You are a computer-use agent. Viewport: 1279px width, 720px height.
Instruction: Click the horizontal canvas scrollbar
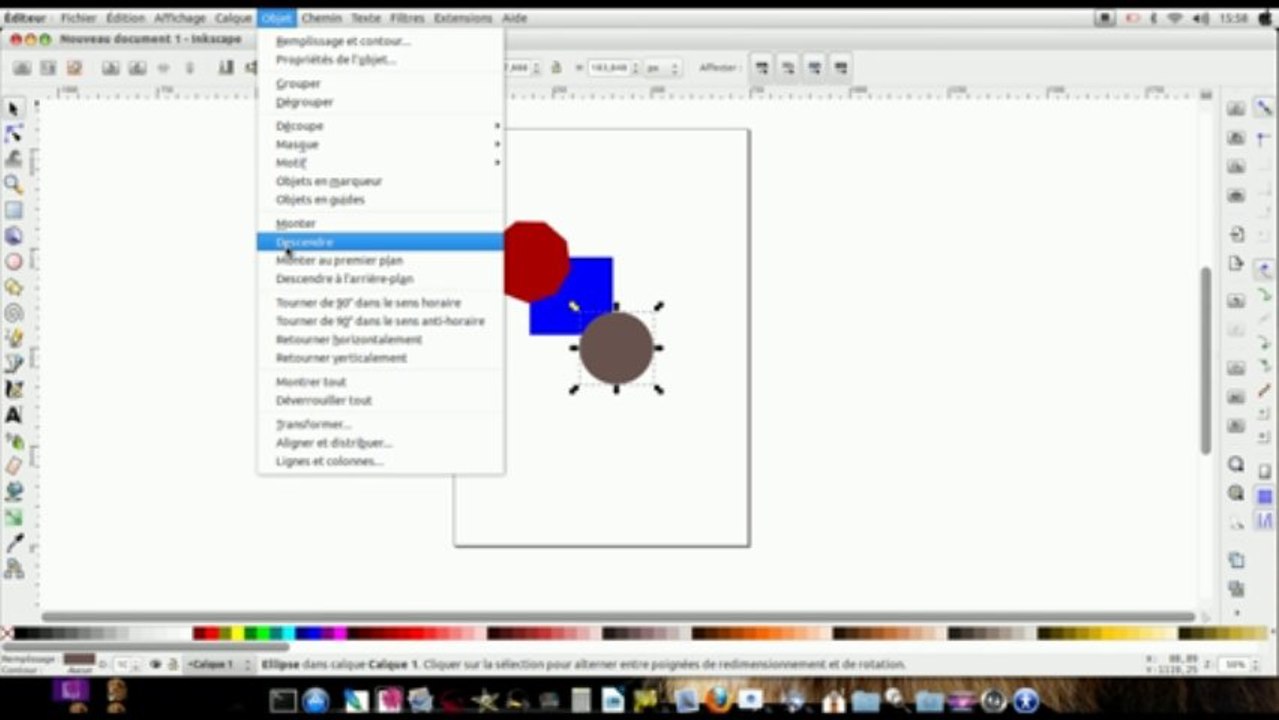(618, 617)
